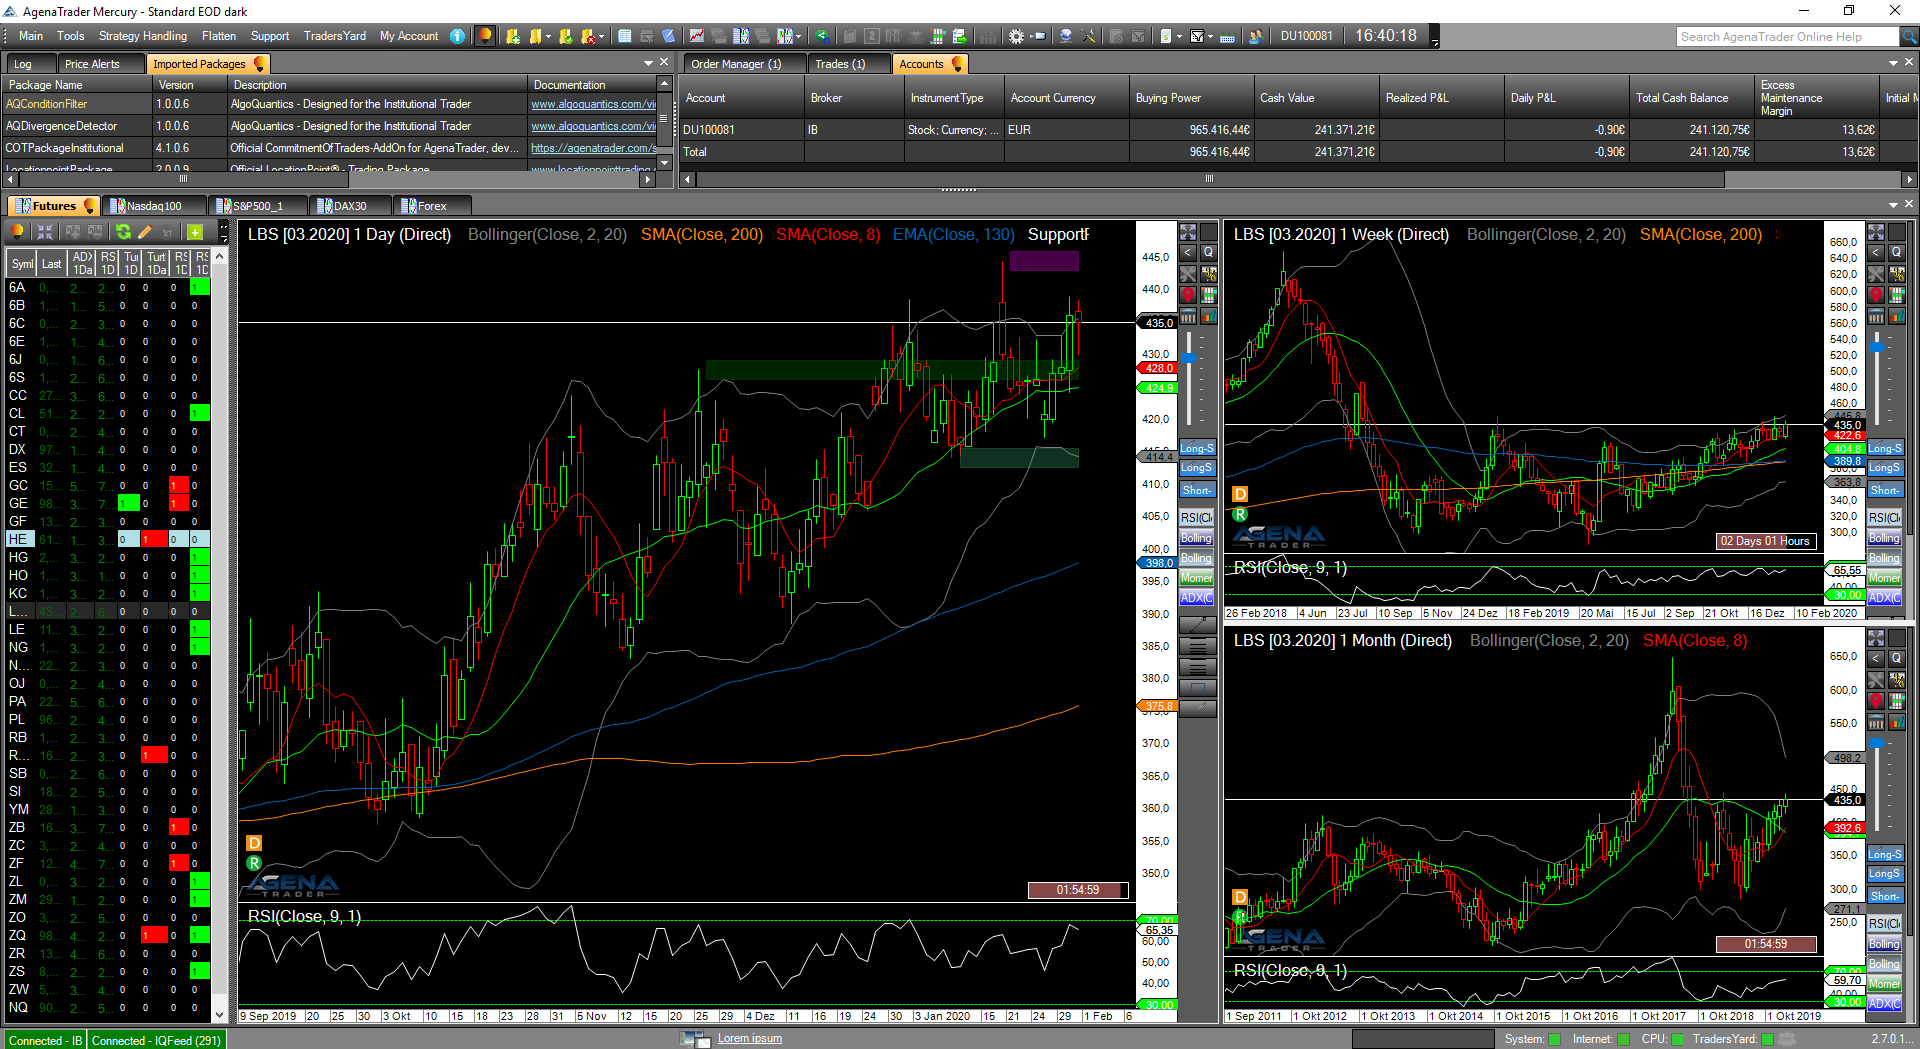Screen dimensions: 1920x1049
Task: Click the user accounts icon in toolbar
Action: pyautogui.click(x=1256, y=36)
